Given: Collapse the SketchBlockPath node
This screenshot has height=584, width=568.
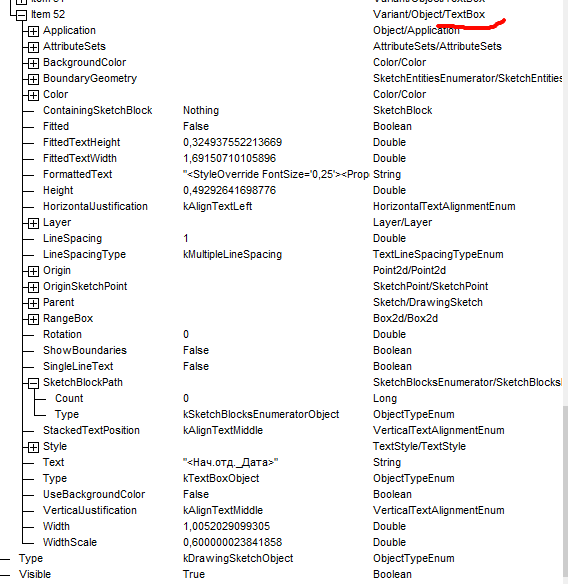Looking at the screenshot, I should [x=33, y=383].
